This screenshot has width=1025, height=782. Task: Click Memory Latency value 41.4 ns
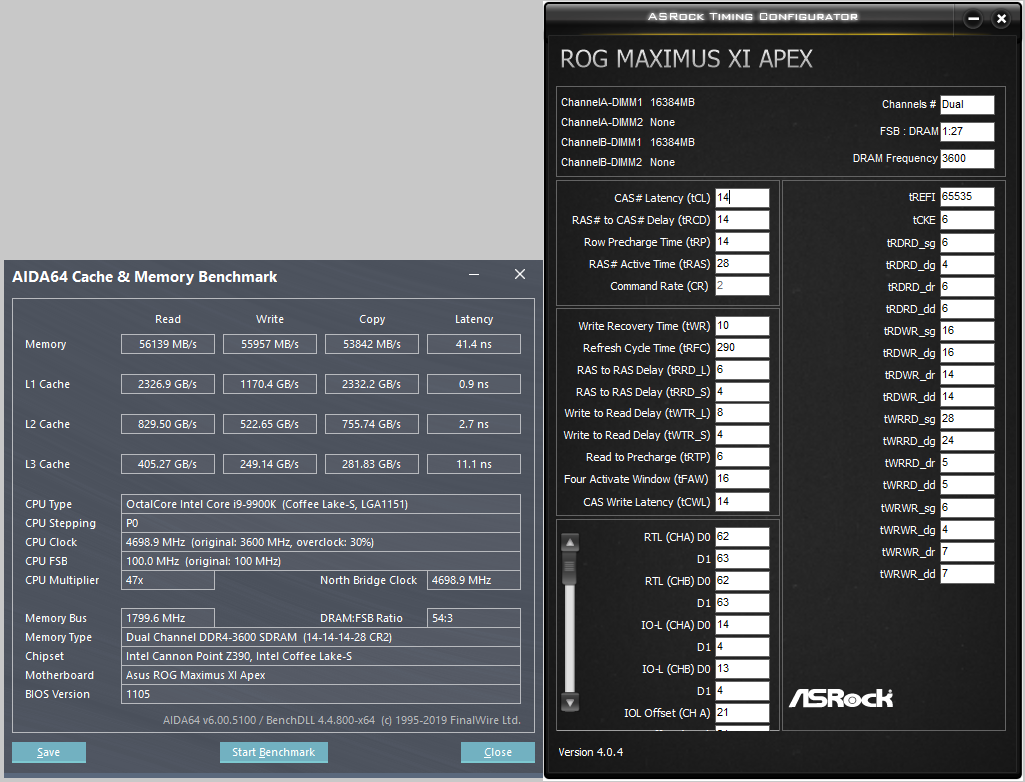pyautogui.click(x=474, y=344)
